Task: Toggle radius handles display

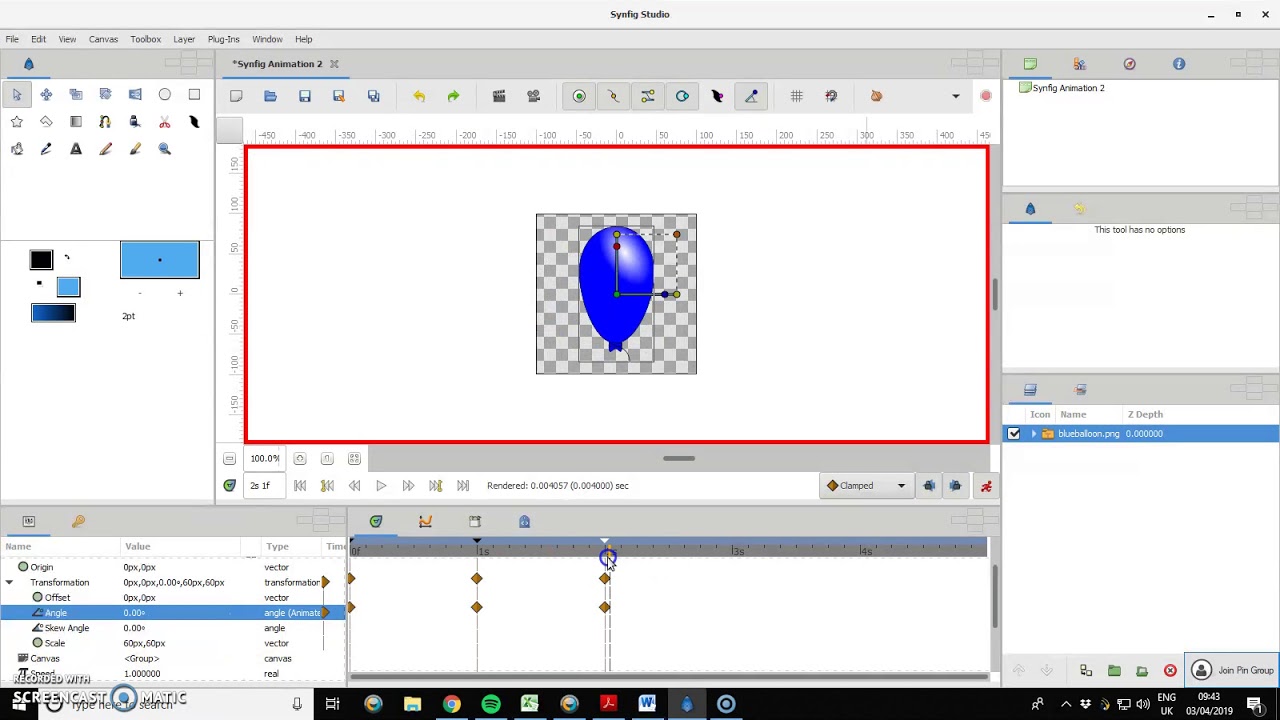Action: click(682, 96)
